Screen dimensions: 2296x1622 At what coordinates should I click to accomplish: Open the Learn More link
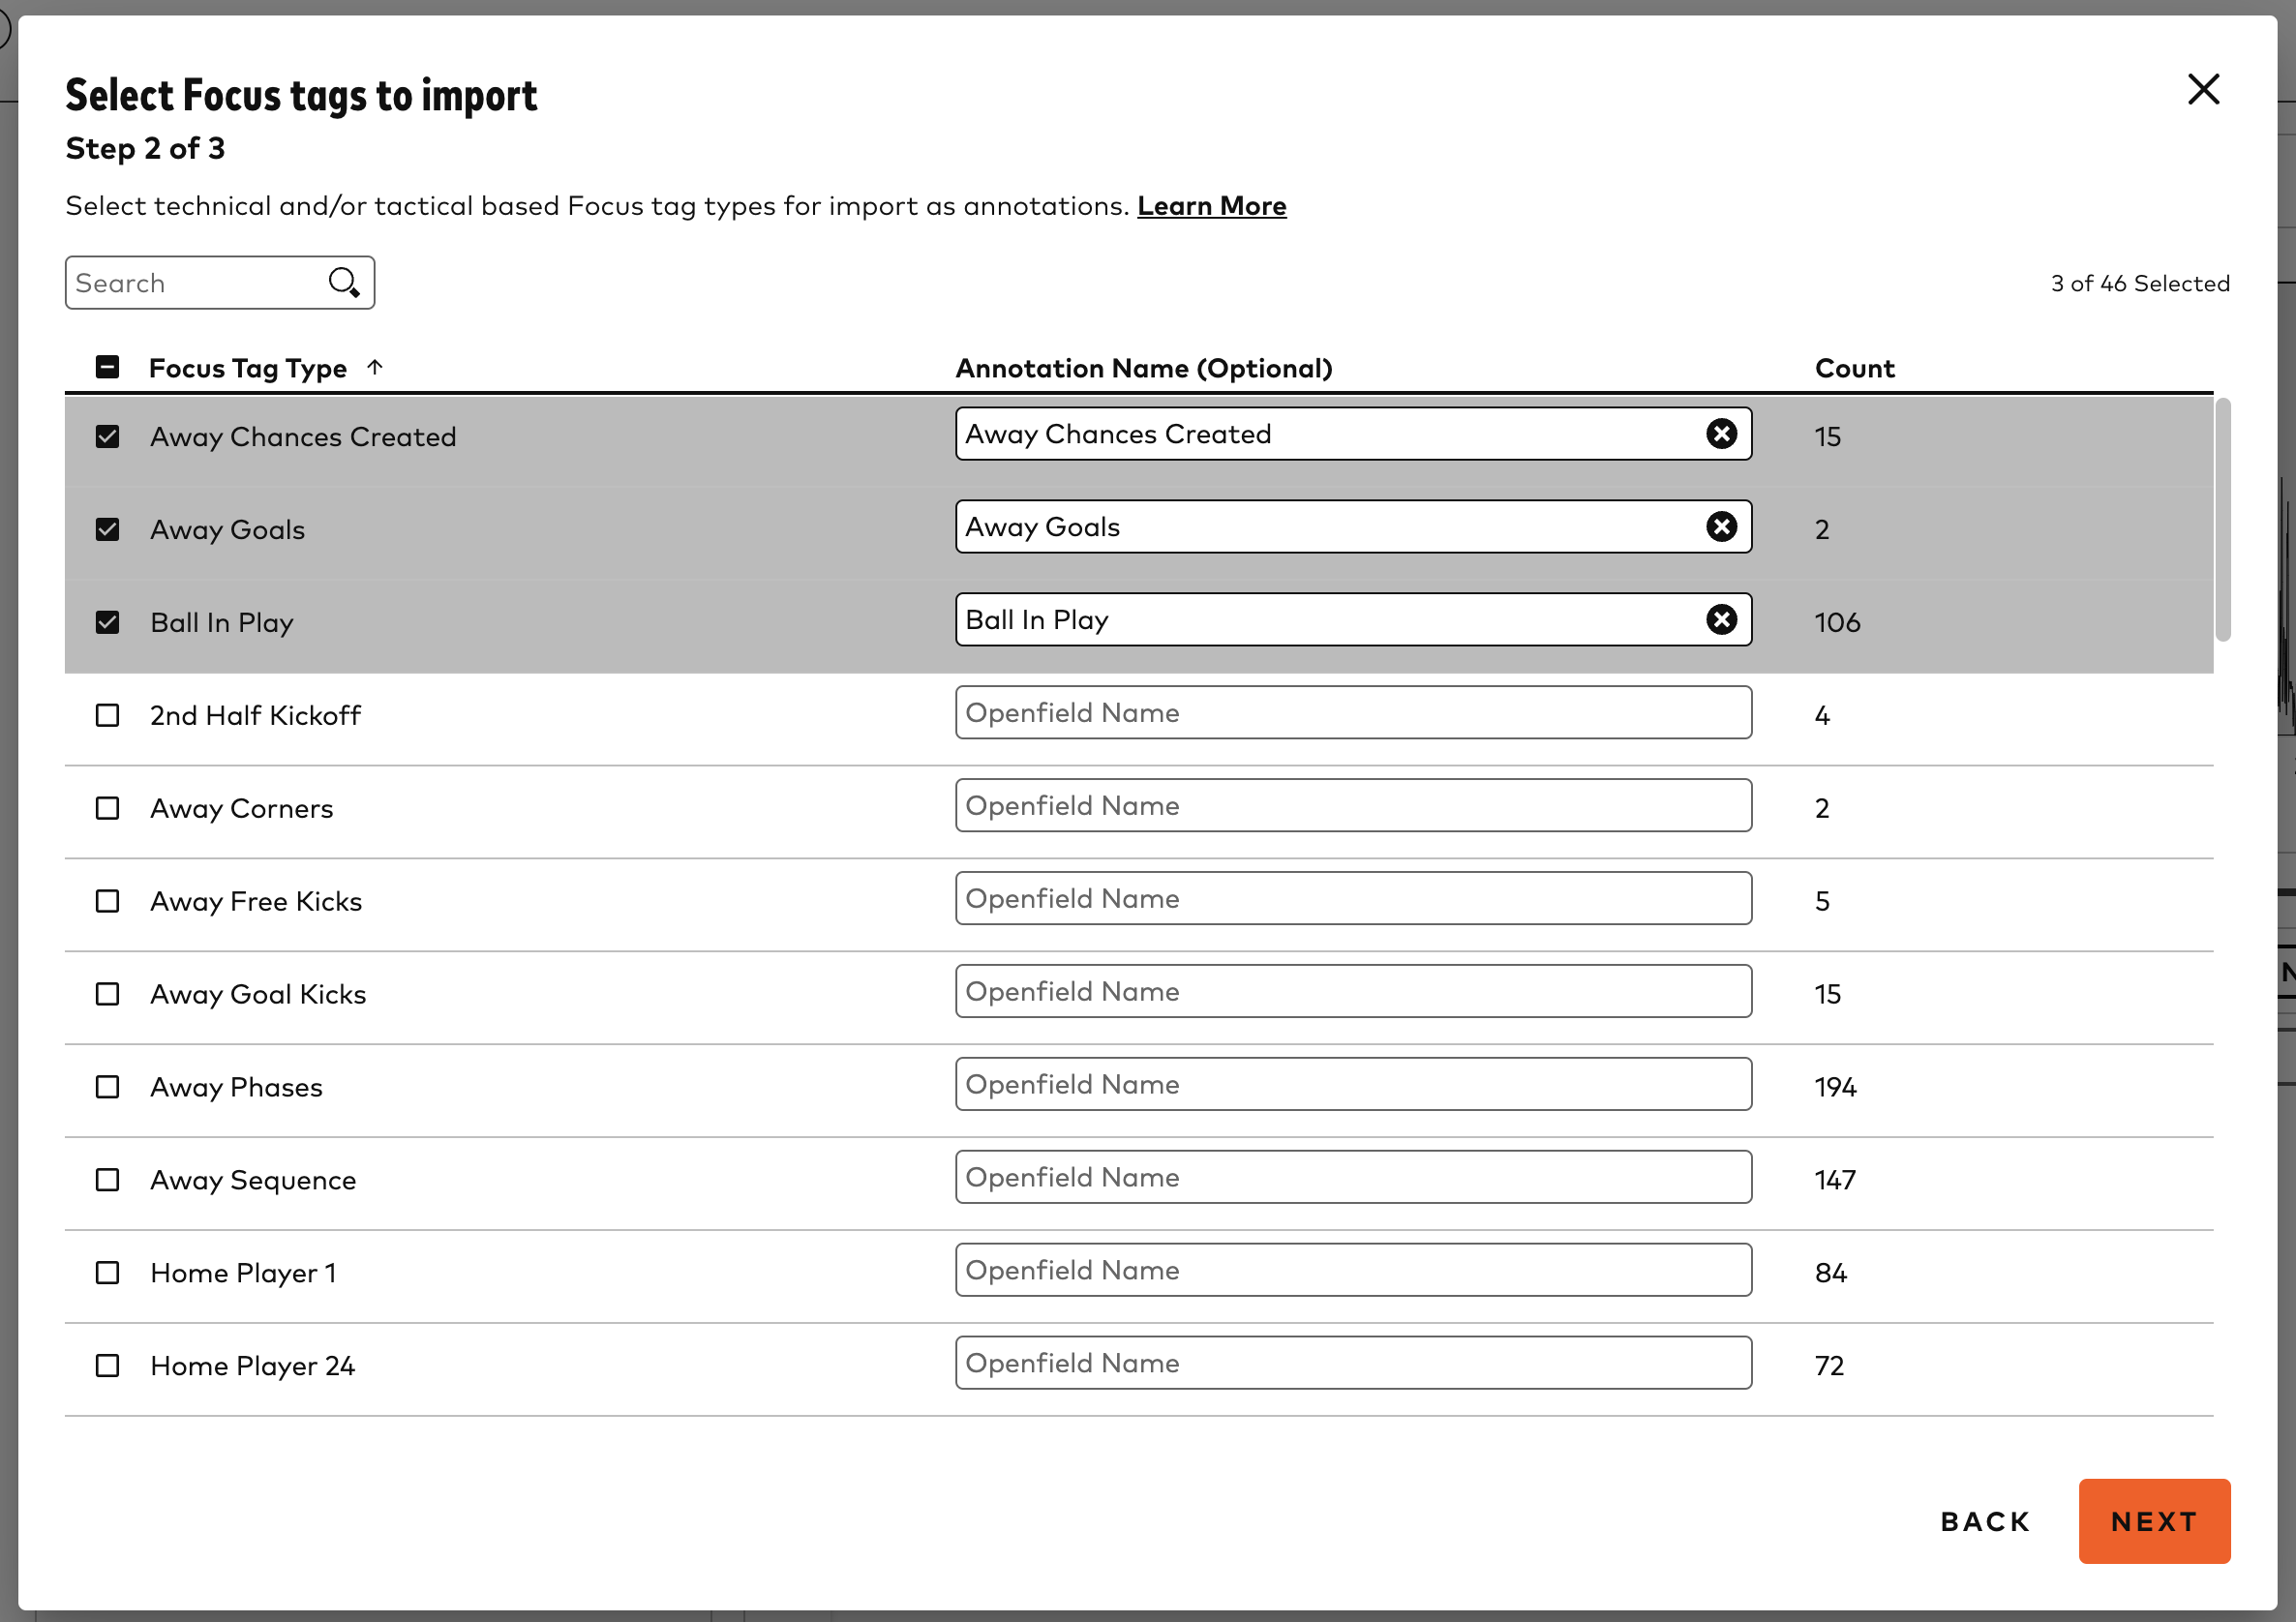point(1211,205)
